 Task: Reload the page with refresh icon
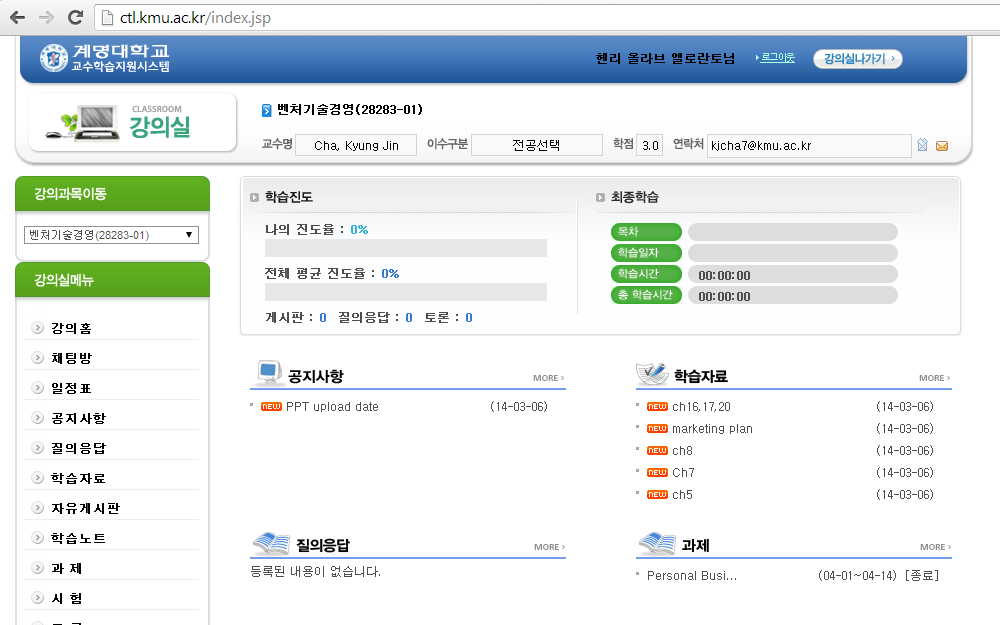pos(74,17)
